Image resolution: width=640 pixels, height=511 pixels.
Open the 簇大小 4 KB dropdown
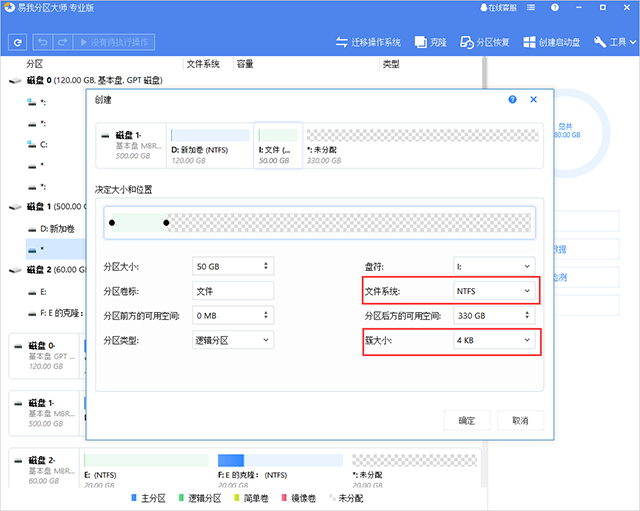click(492, 341)
